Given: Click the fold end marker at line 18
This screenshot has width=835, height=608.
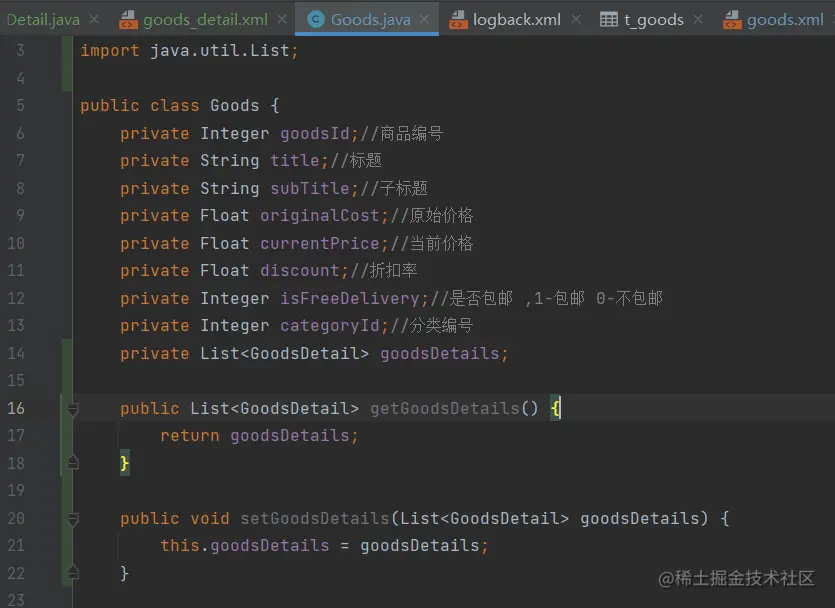Looking at the screenshot, I should (x=73, y=463).
